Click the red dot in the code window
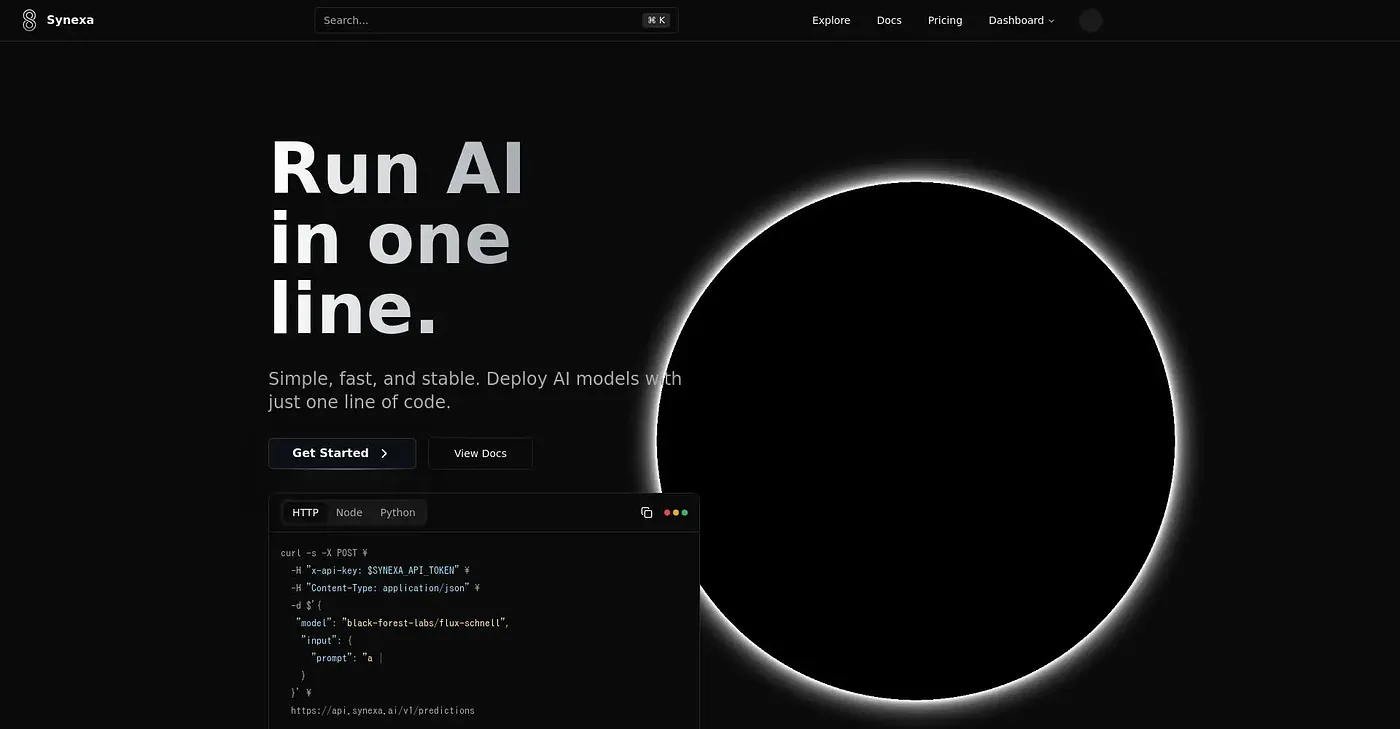The width and height of the screenshot is (1400, 729). click(x=667, y=513)
